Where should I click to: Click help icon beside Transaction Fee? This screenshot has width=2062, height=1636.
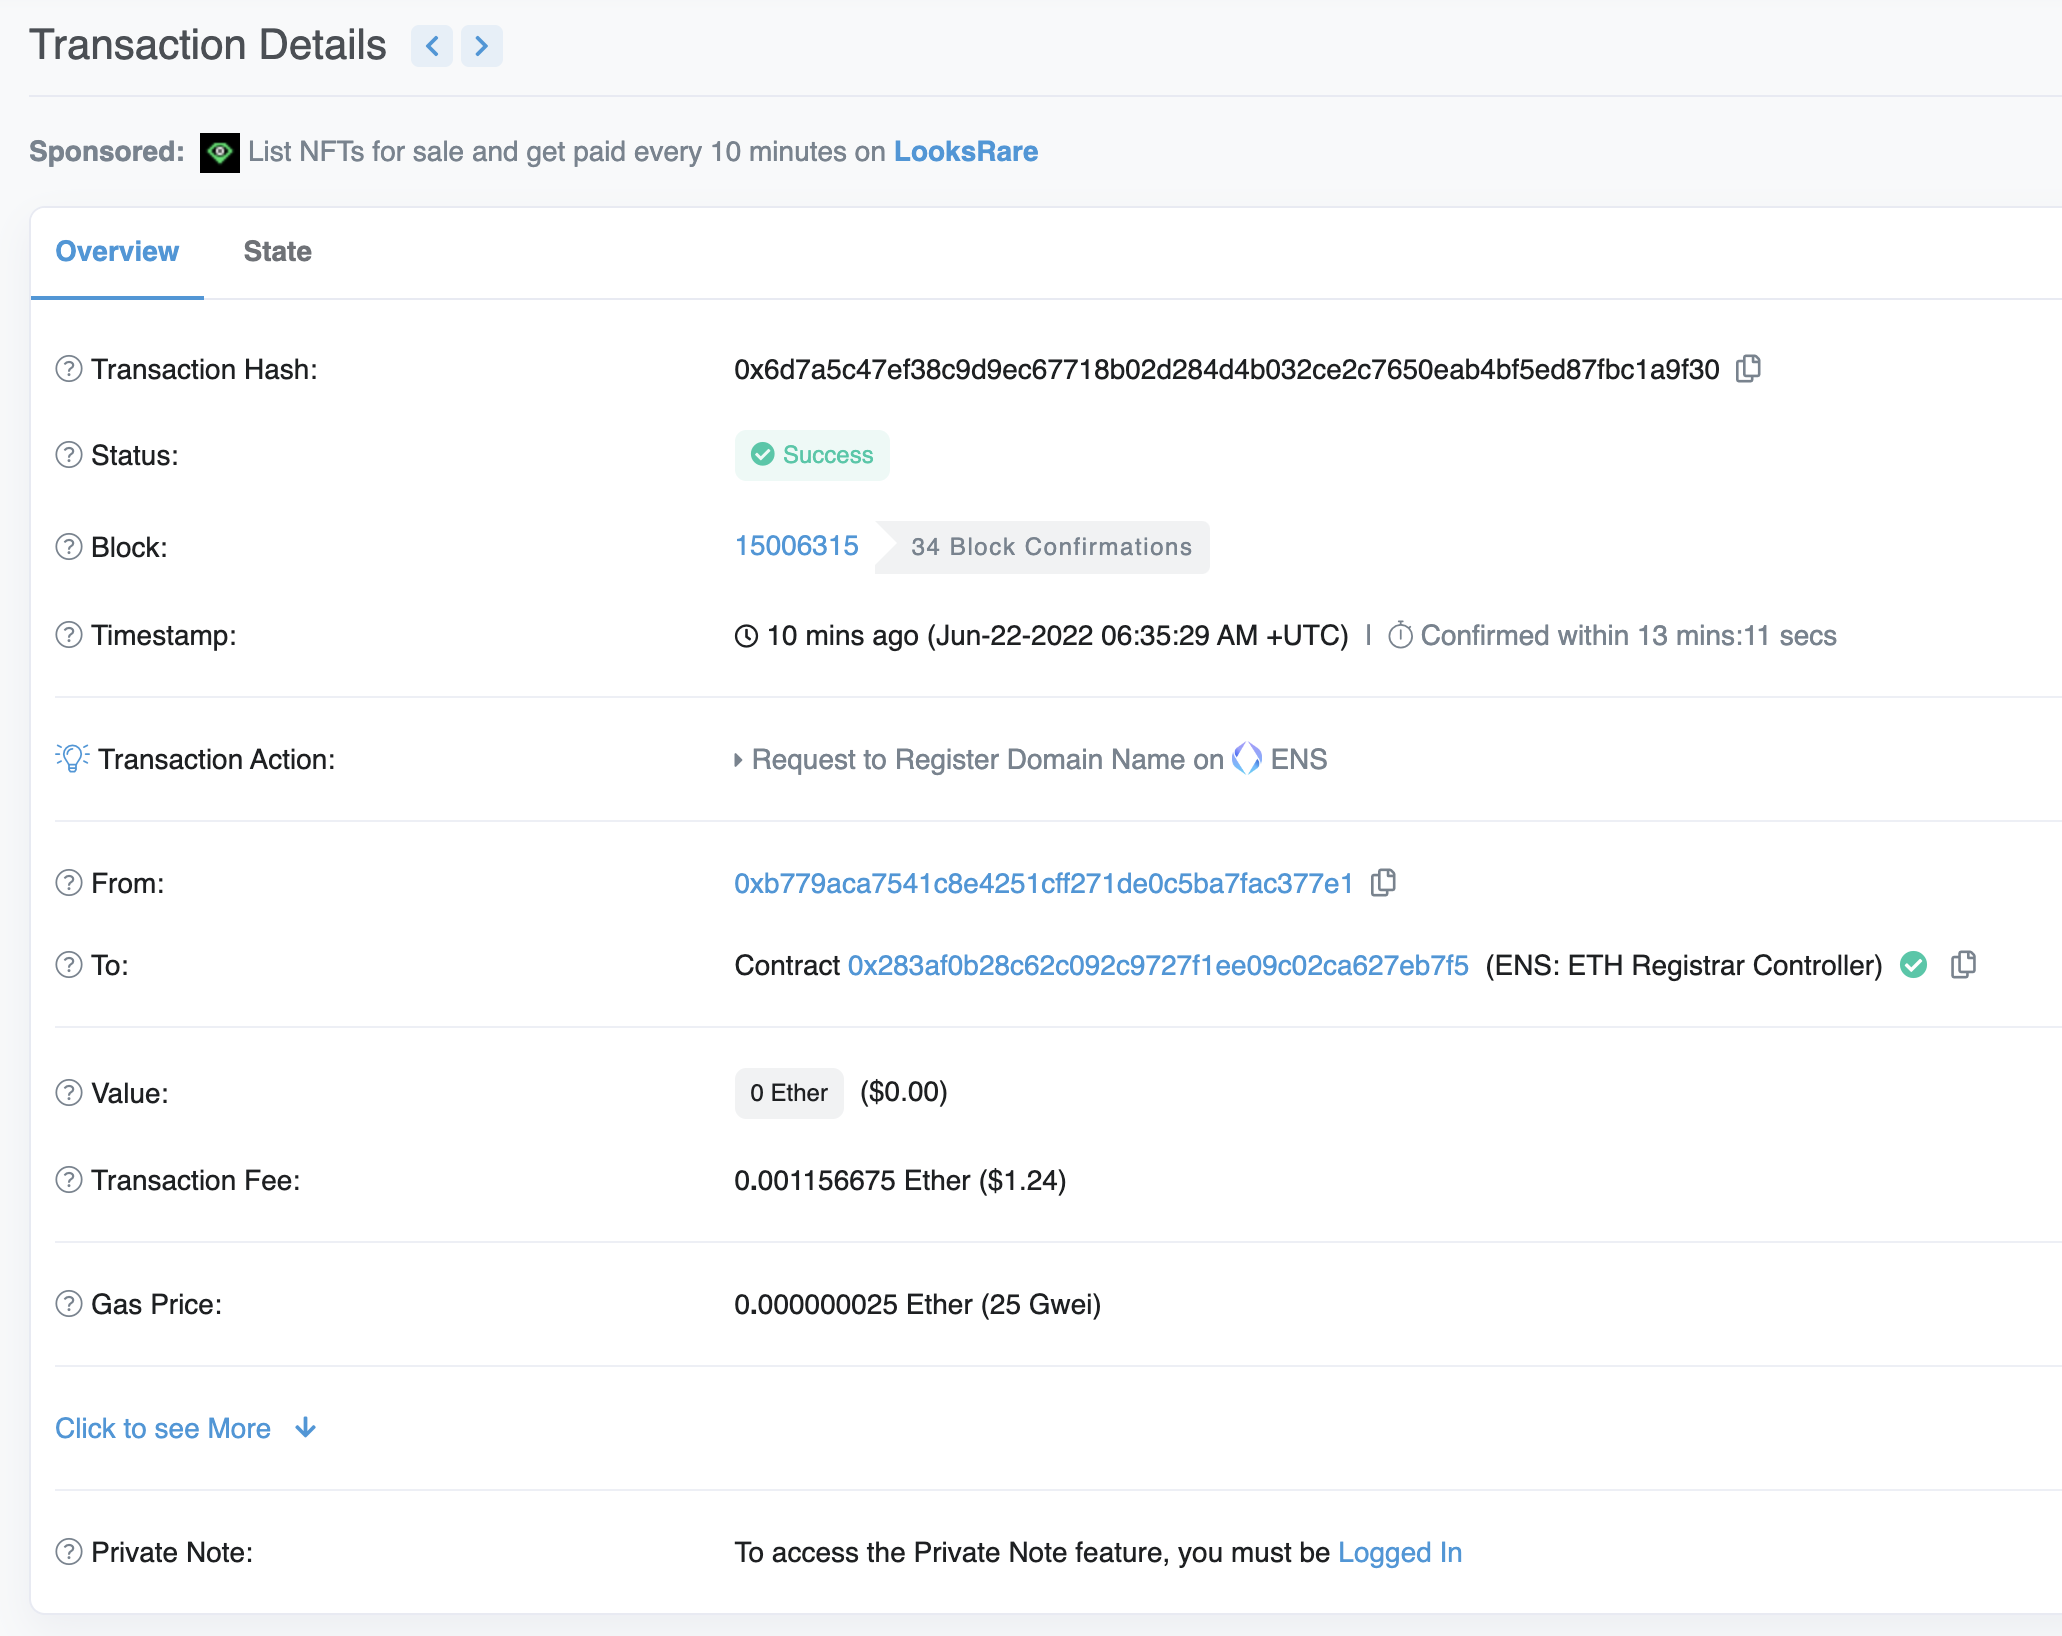coord(69,1180)
